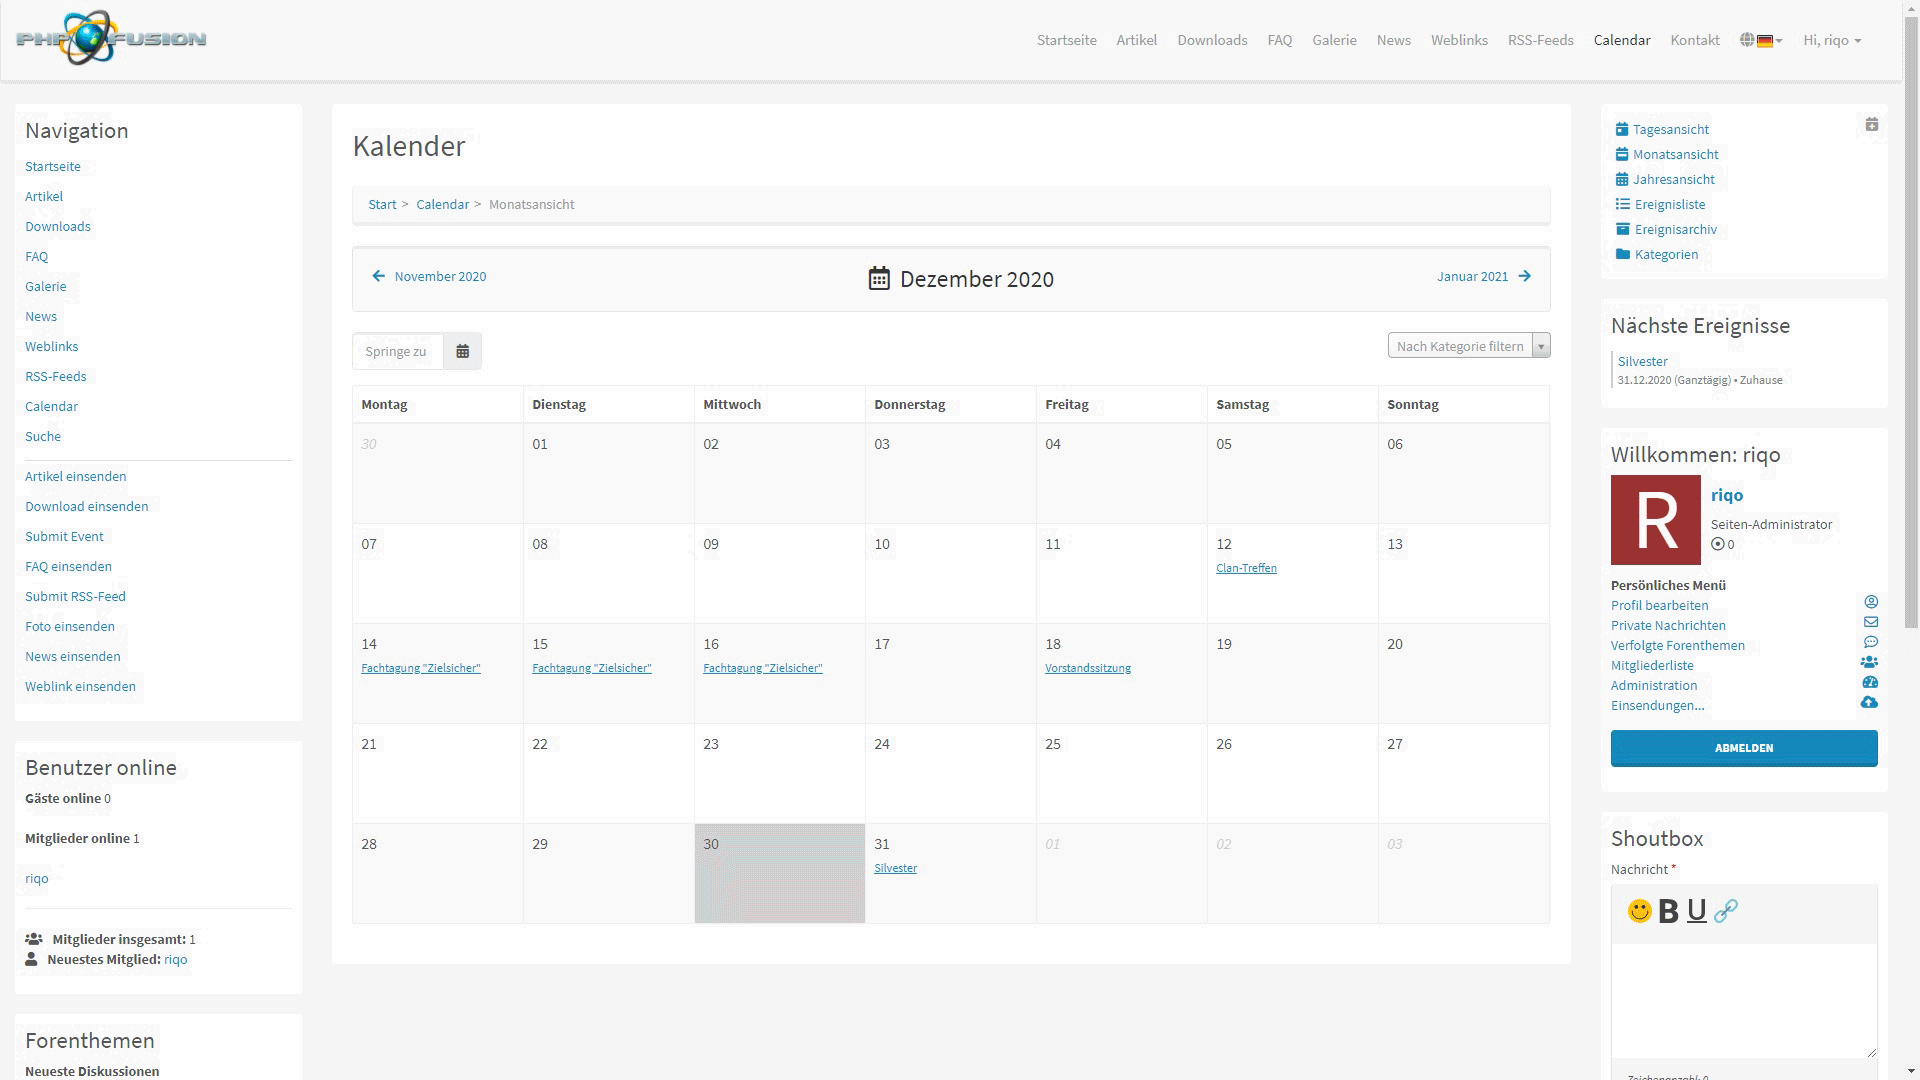The image size is (1920, 1080).
Task: Click the private messages envelope icon
Action: coord(1870,623)
